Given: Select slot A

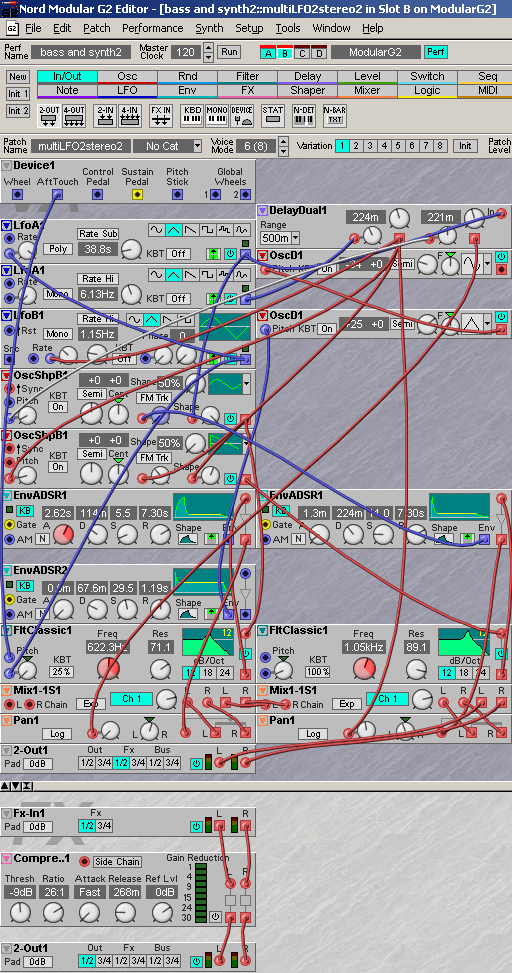Looking at the screenshot, I should (267, 53).
